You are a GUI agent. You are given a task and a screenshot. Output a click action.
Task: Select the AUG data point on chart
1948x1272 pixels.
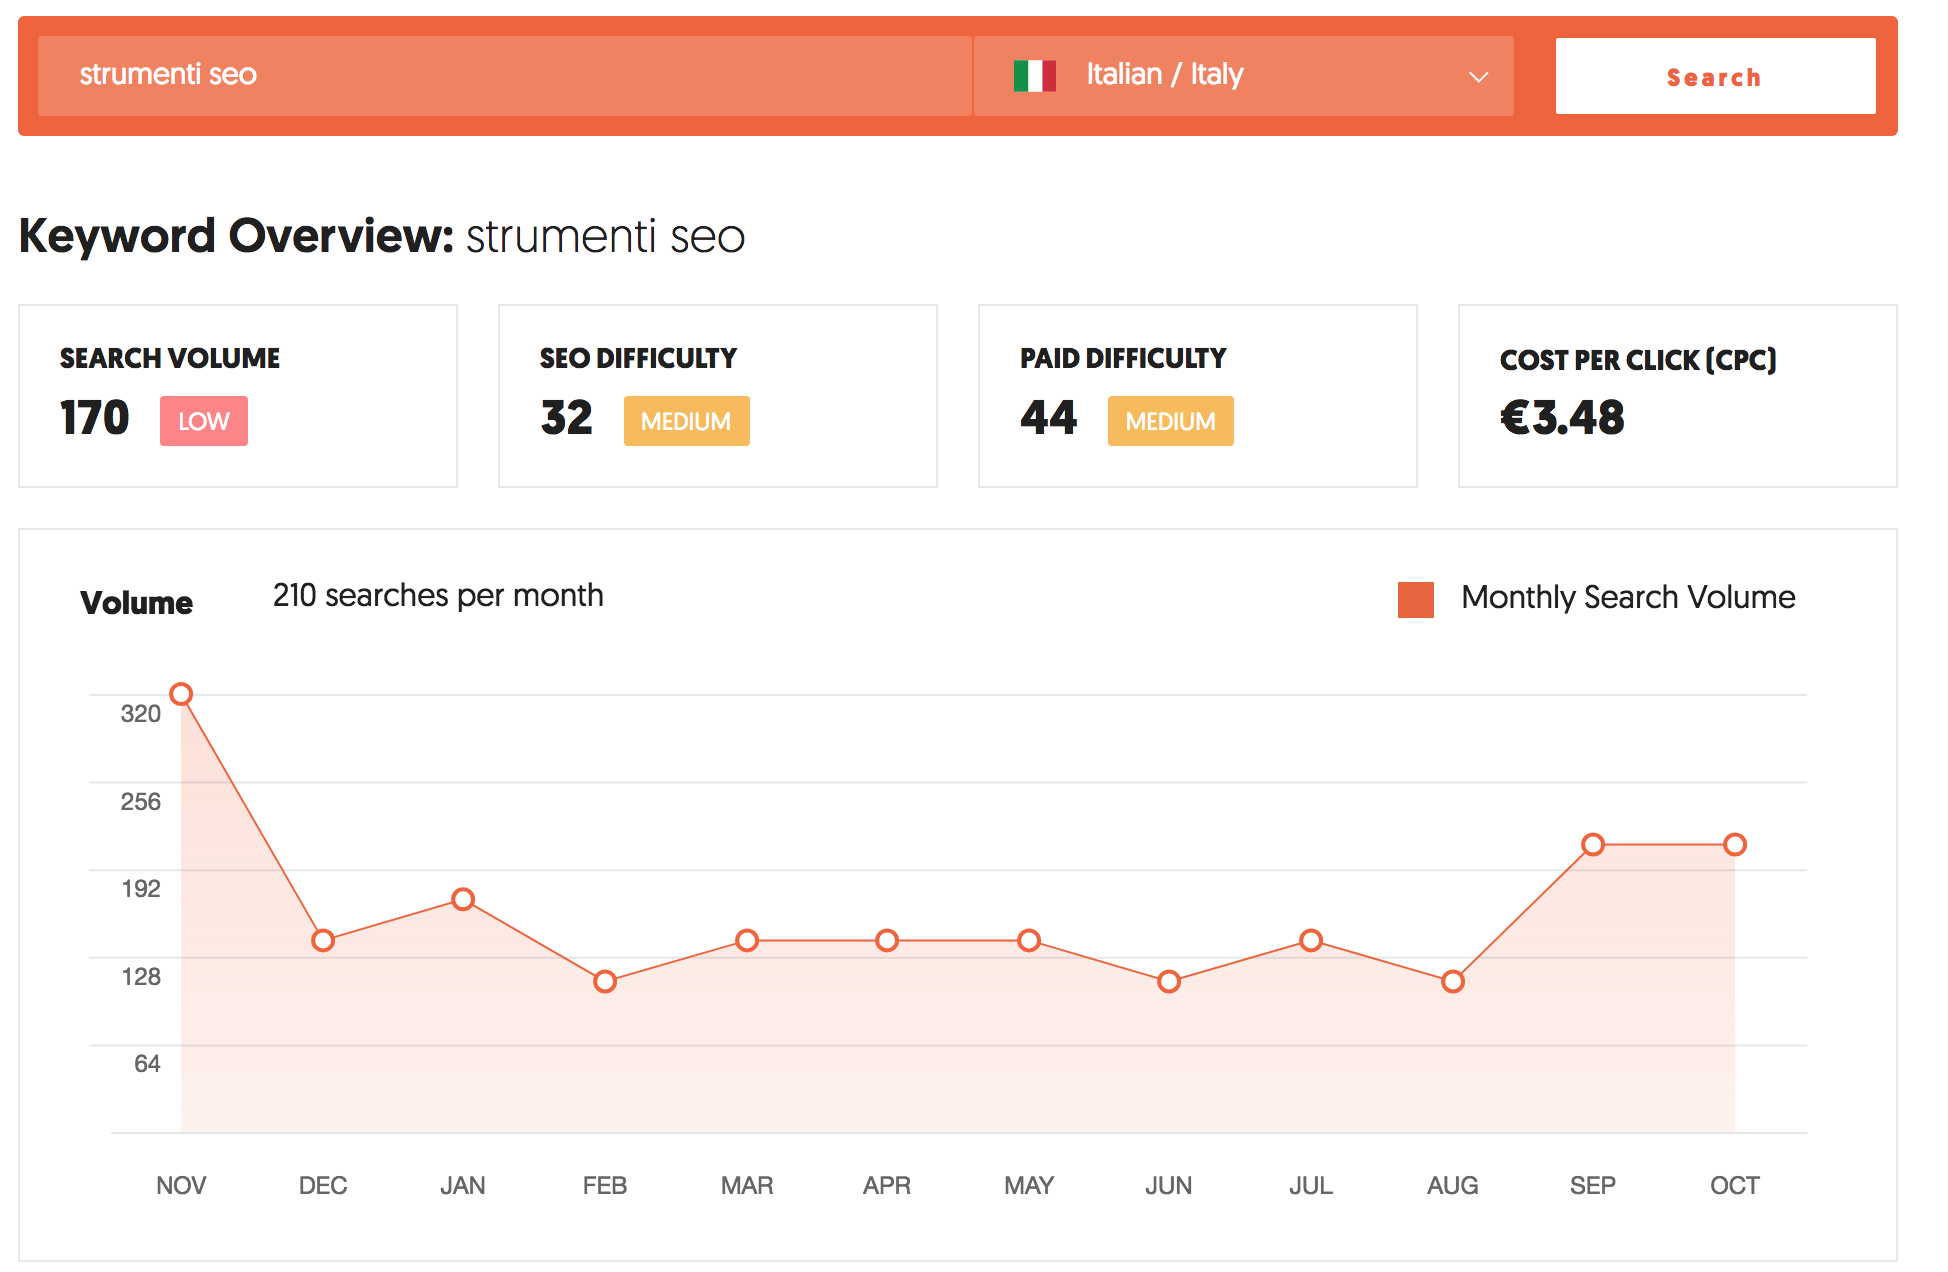coord(1453,981)
